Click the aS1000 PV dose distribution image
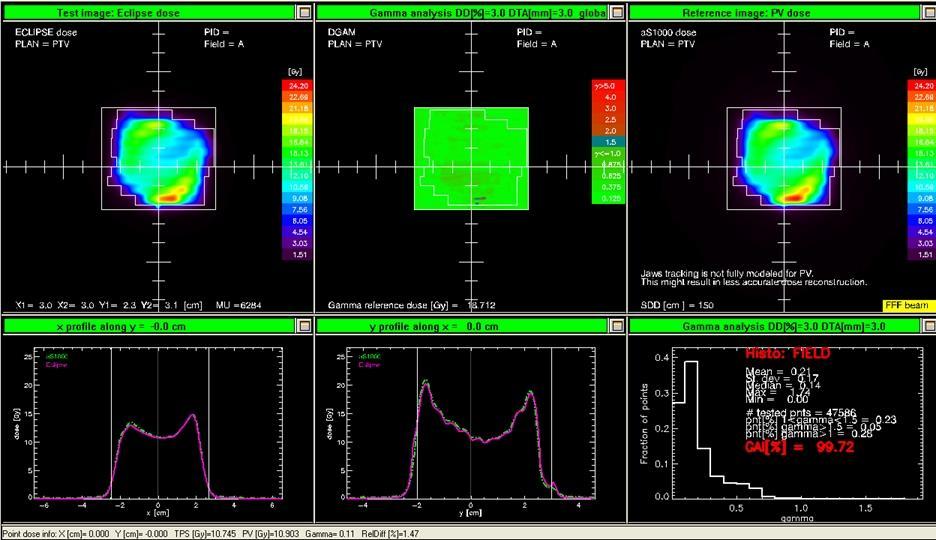The width and height of the screenshot is (936, 540). tap(784, 159)
